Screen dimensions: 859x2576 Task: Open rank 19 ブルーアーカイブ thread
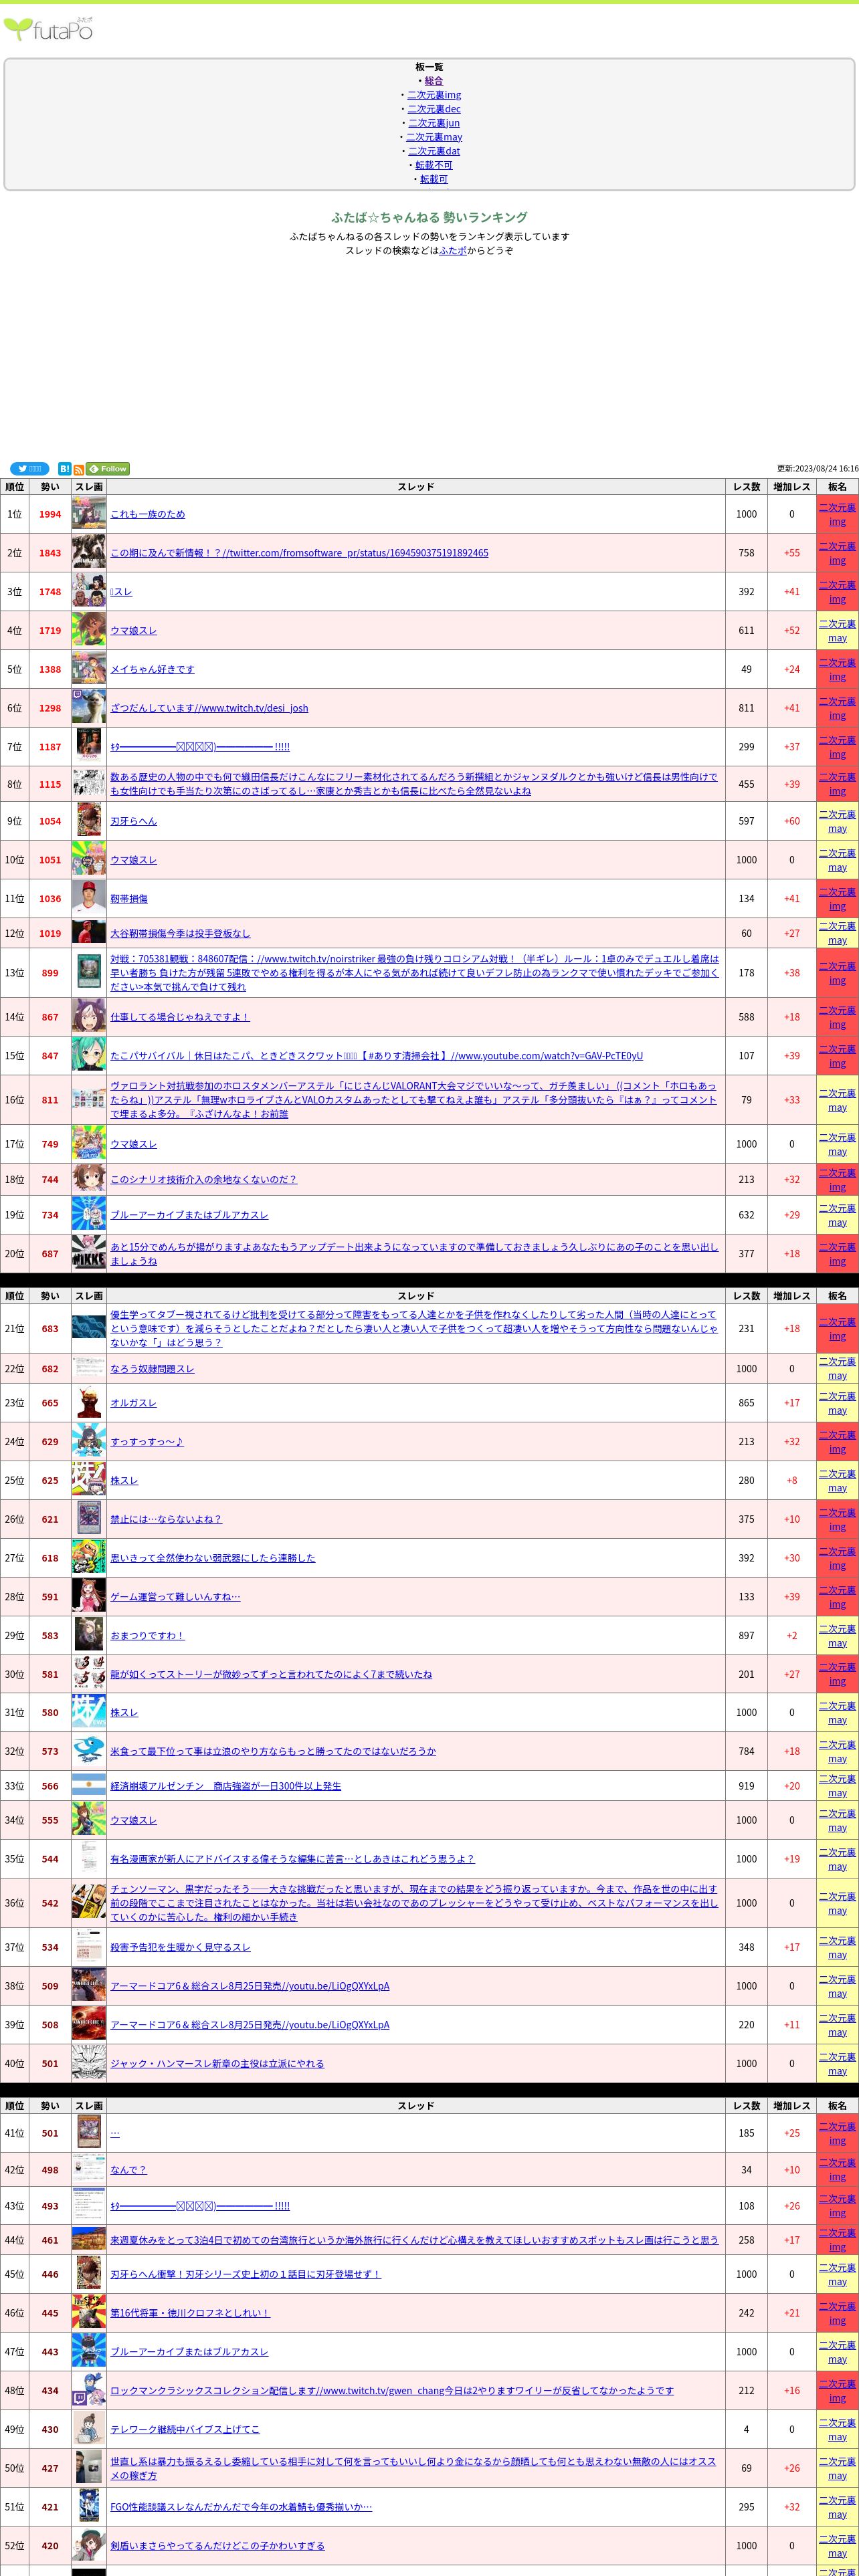189,1215
